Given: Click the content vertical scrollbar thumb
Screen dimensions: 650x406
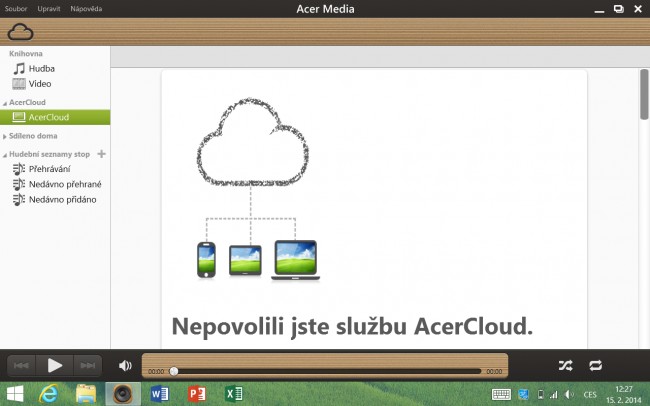Looking at the screenshot, I should coord(644,95).
